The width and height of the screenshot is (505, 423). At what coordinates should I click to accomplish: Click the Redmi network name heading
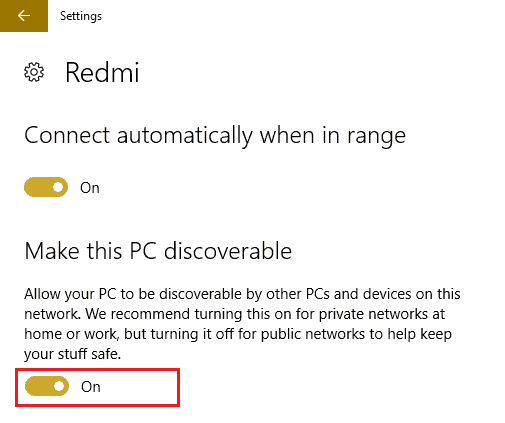(x=102, y=72)
